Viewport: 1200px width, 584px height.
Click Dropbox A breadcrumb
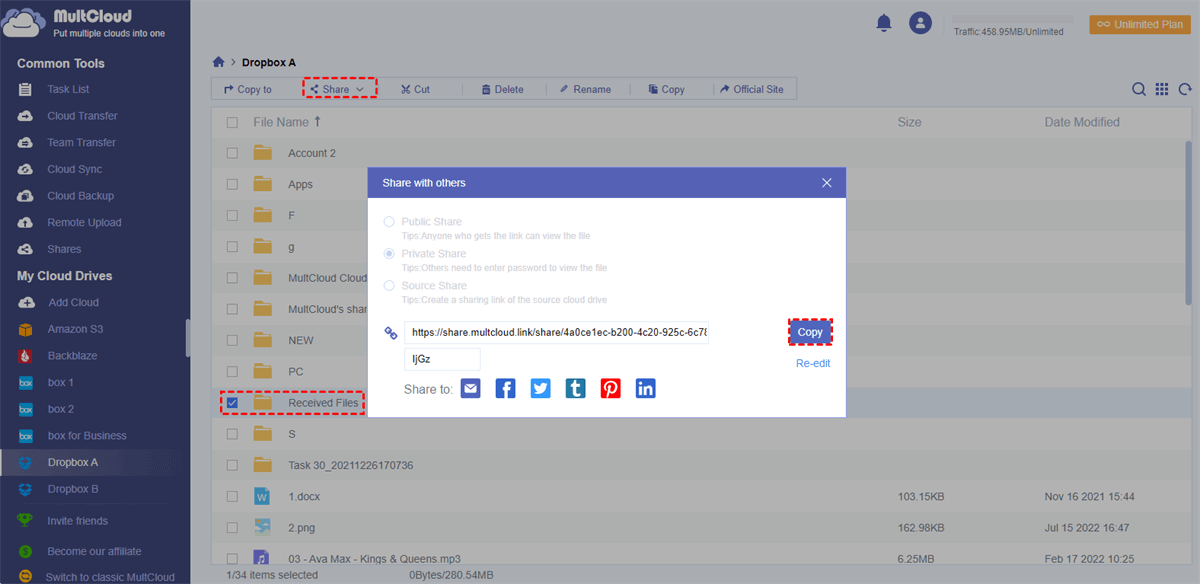tap(269, 62)
